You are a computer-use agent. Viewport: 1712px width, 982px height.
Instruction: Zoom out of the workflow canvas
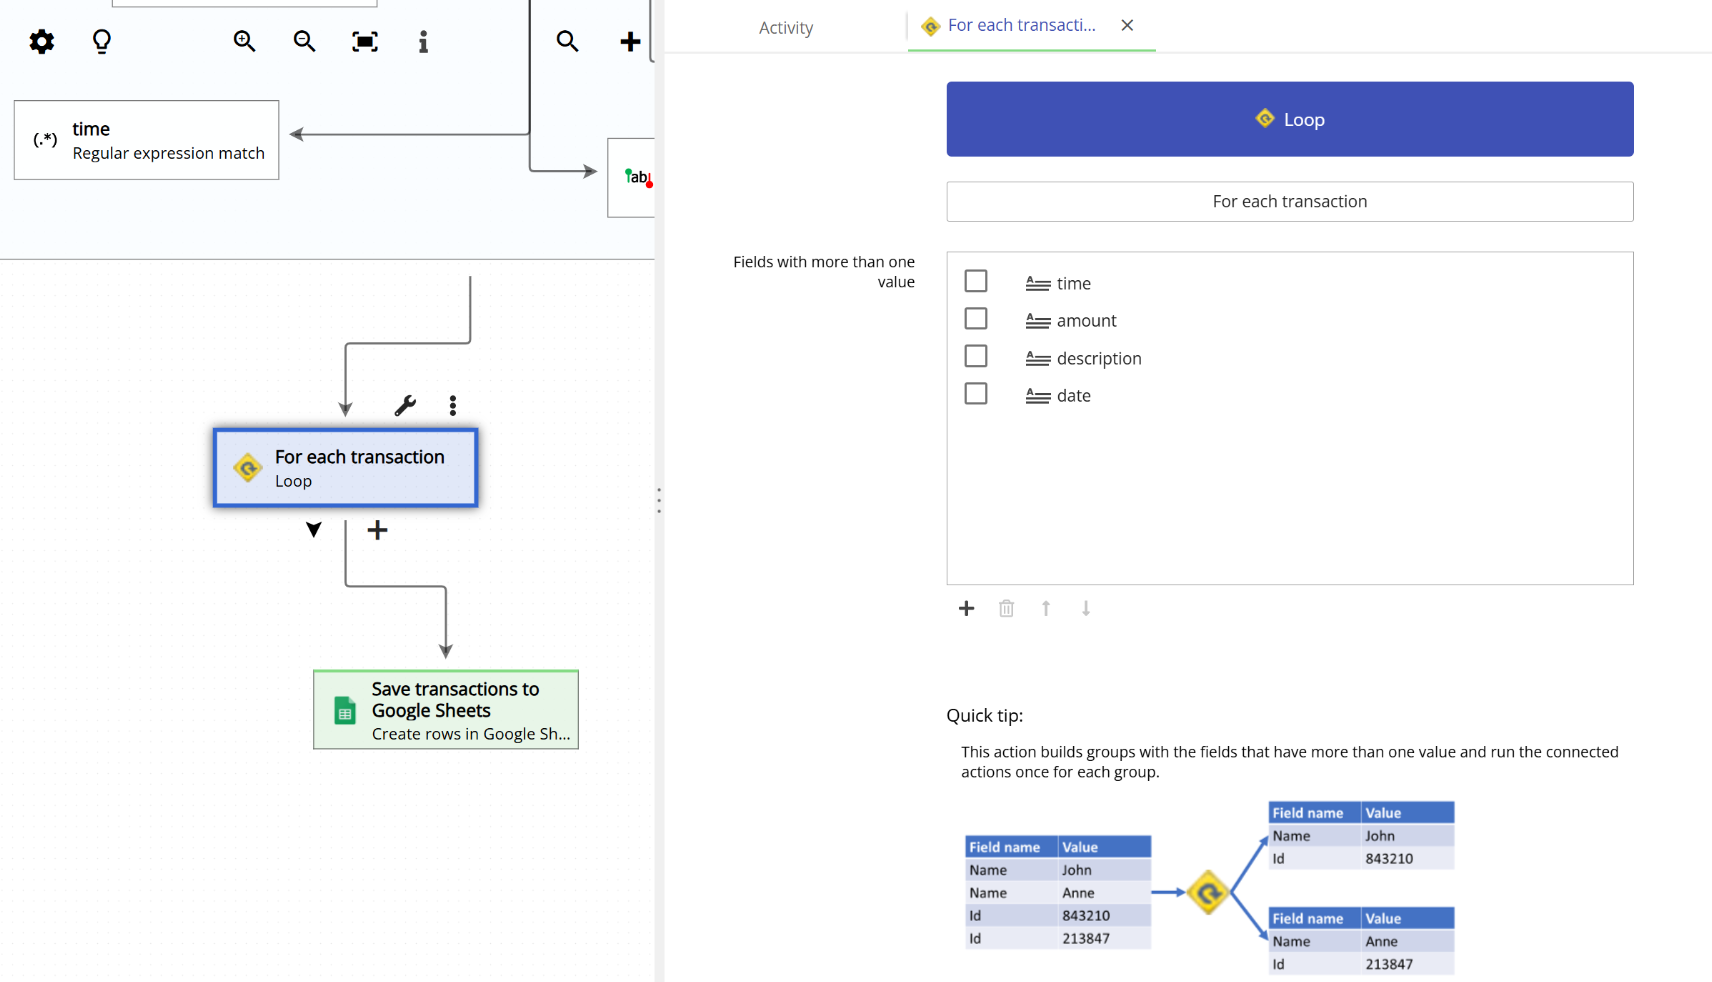tap(303, 41)
